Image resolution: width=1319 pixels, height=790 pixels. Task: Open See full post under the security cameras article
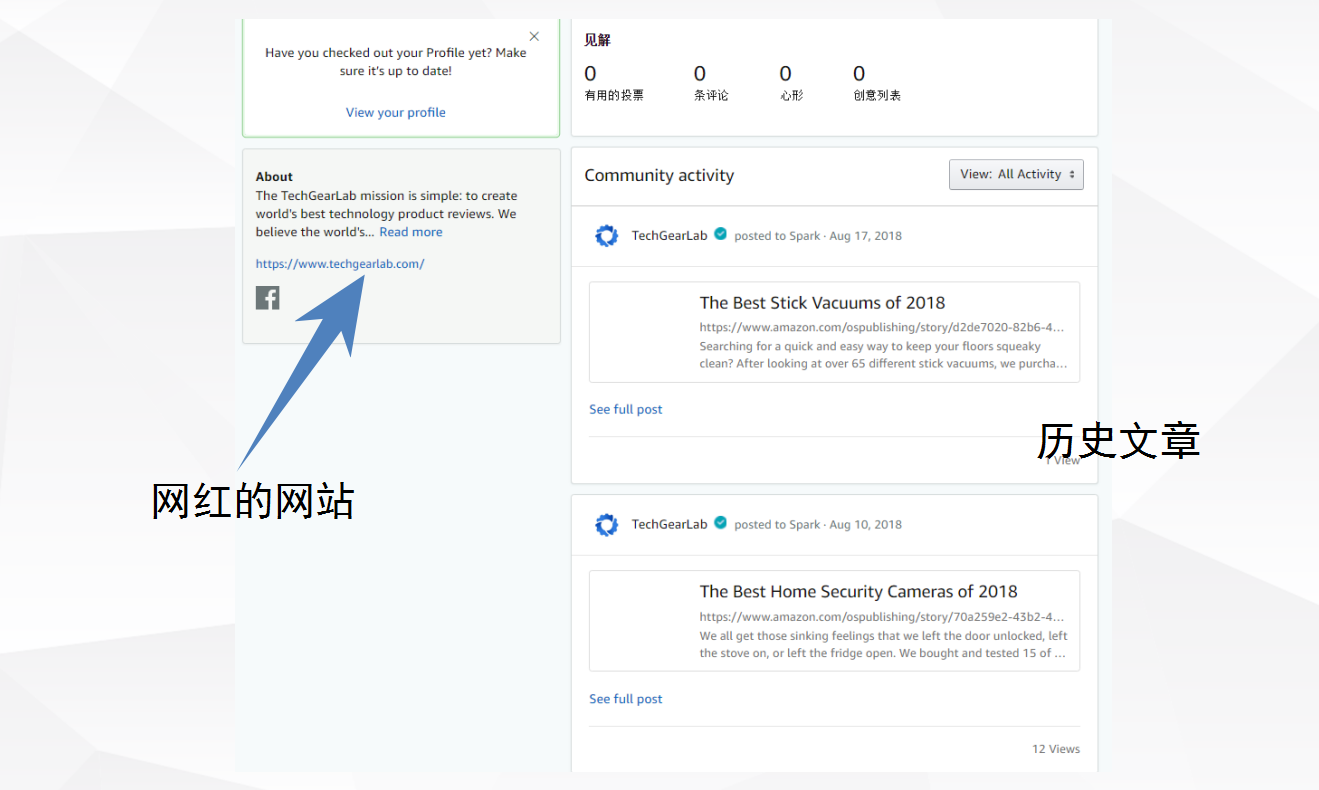pyautogui.click(x=625, y=698)
